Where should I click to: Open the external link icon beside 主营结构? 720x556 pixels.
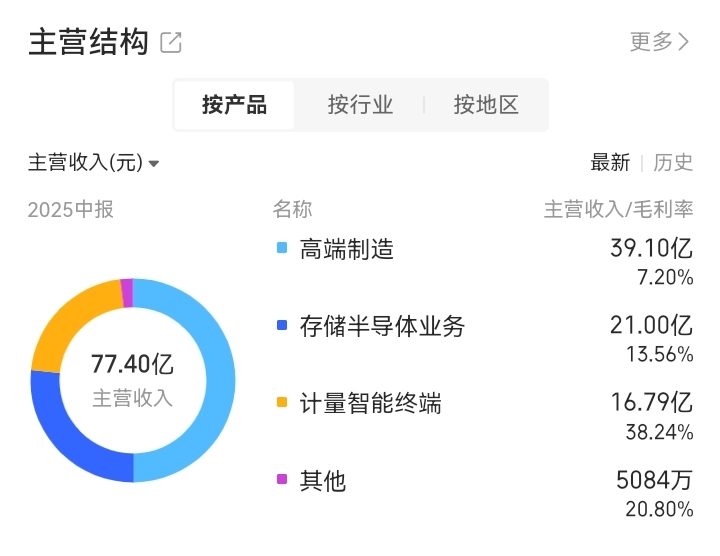pos(171,42)
